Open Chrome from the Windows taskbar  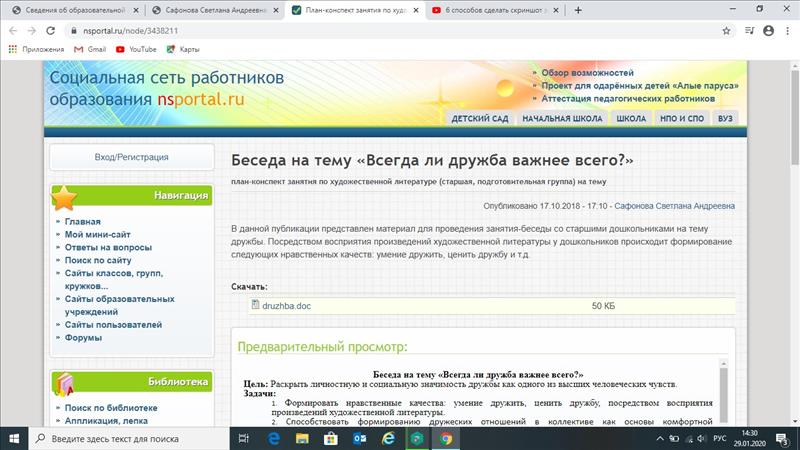click(x=445, y=438)
